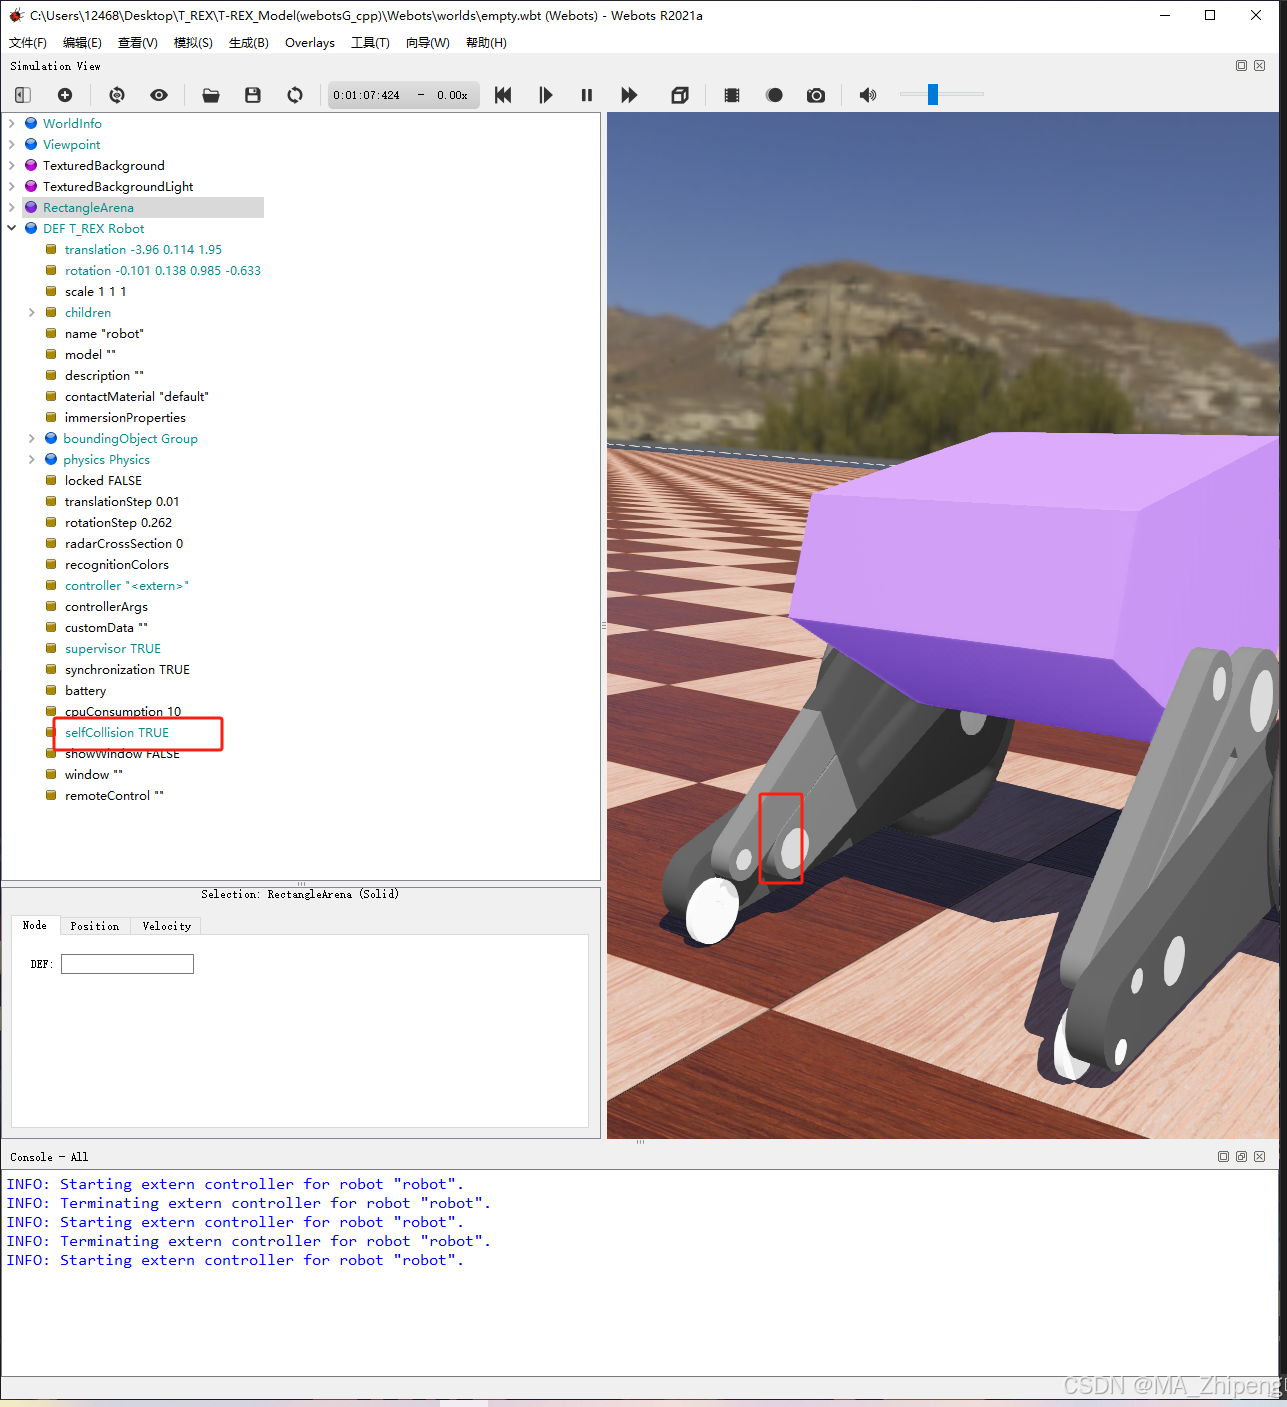This screenshot has height=1407, width=1287.
Task: Save the world with the save icon
Action: pyautogui.click(x=252, y=95)
